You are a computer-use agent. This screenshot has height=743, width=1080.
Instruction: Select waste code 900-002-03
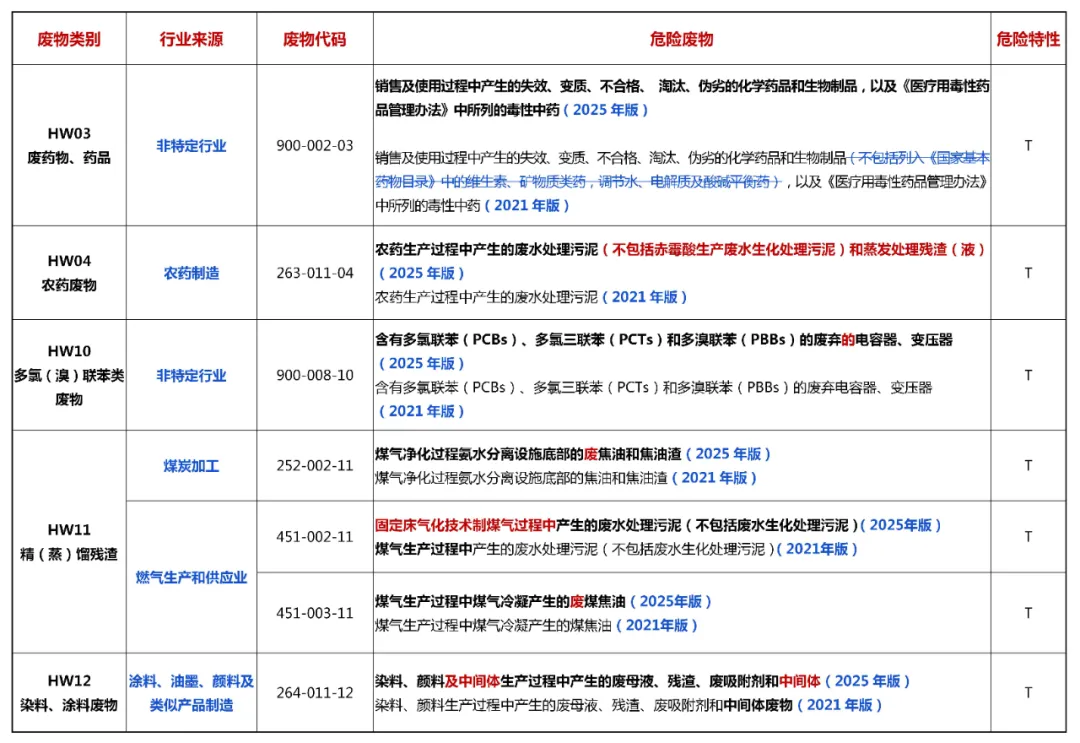point(314,146)
